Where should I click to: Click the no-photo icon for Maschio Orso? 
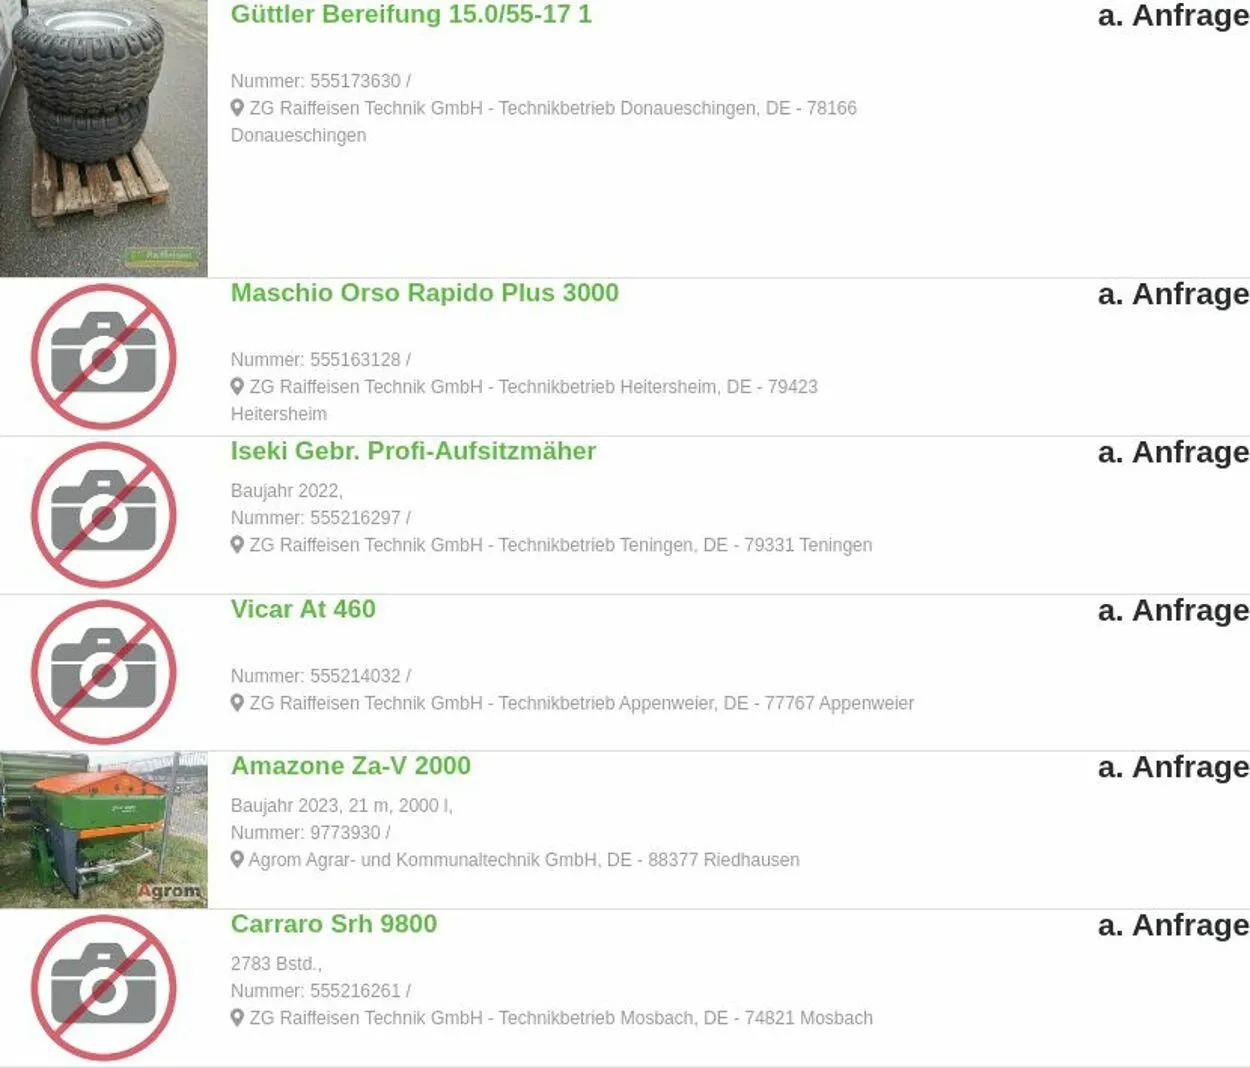[x=104, y=357]
